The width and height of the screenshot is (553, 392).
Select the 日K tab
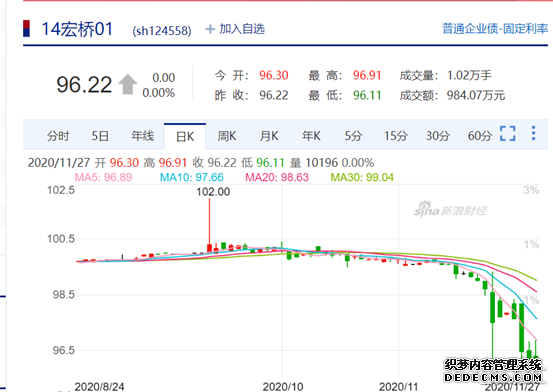click(185, 137)
